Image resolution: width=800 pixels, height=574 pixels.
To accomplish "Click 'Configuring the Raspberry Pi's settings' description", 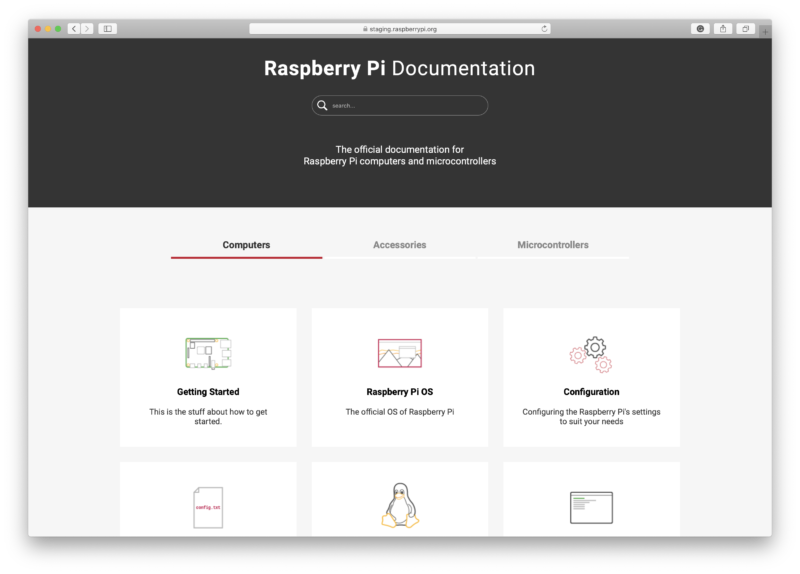I will pos(591,416).
